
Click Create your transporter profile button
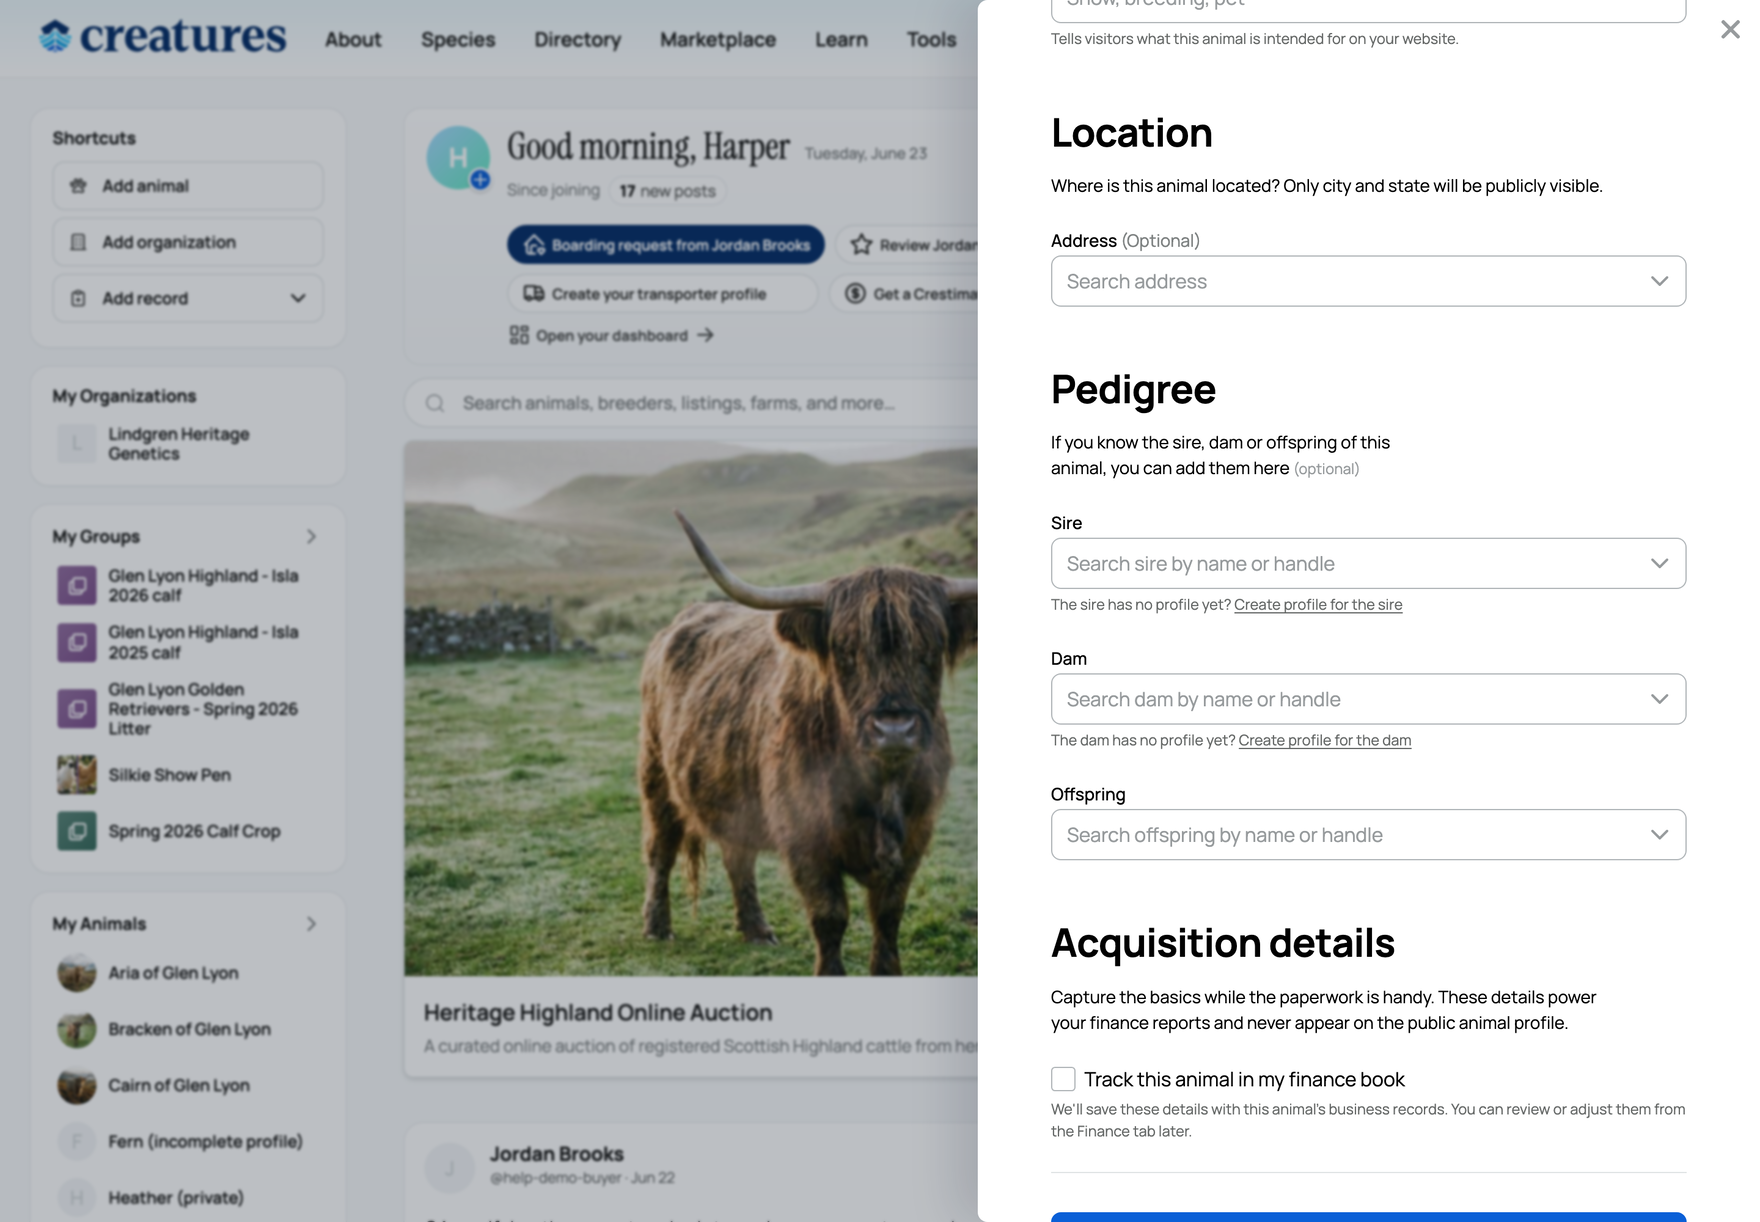[663, 294]
